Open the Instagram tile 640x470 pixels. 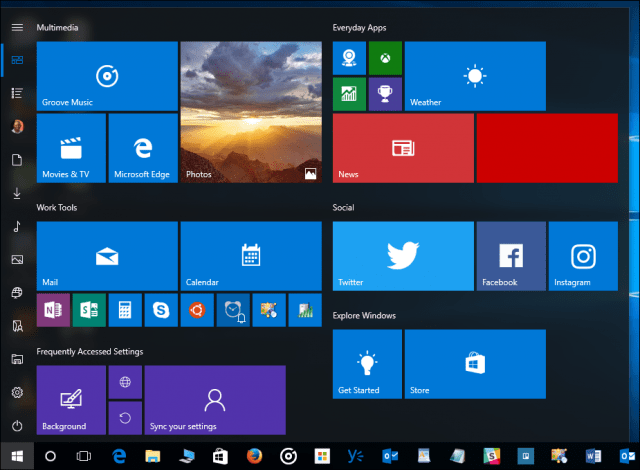point(583,256)
